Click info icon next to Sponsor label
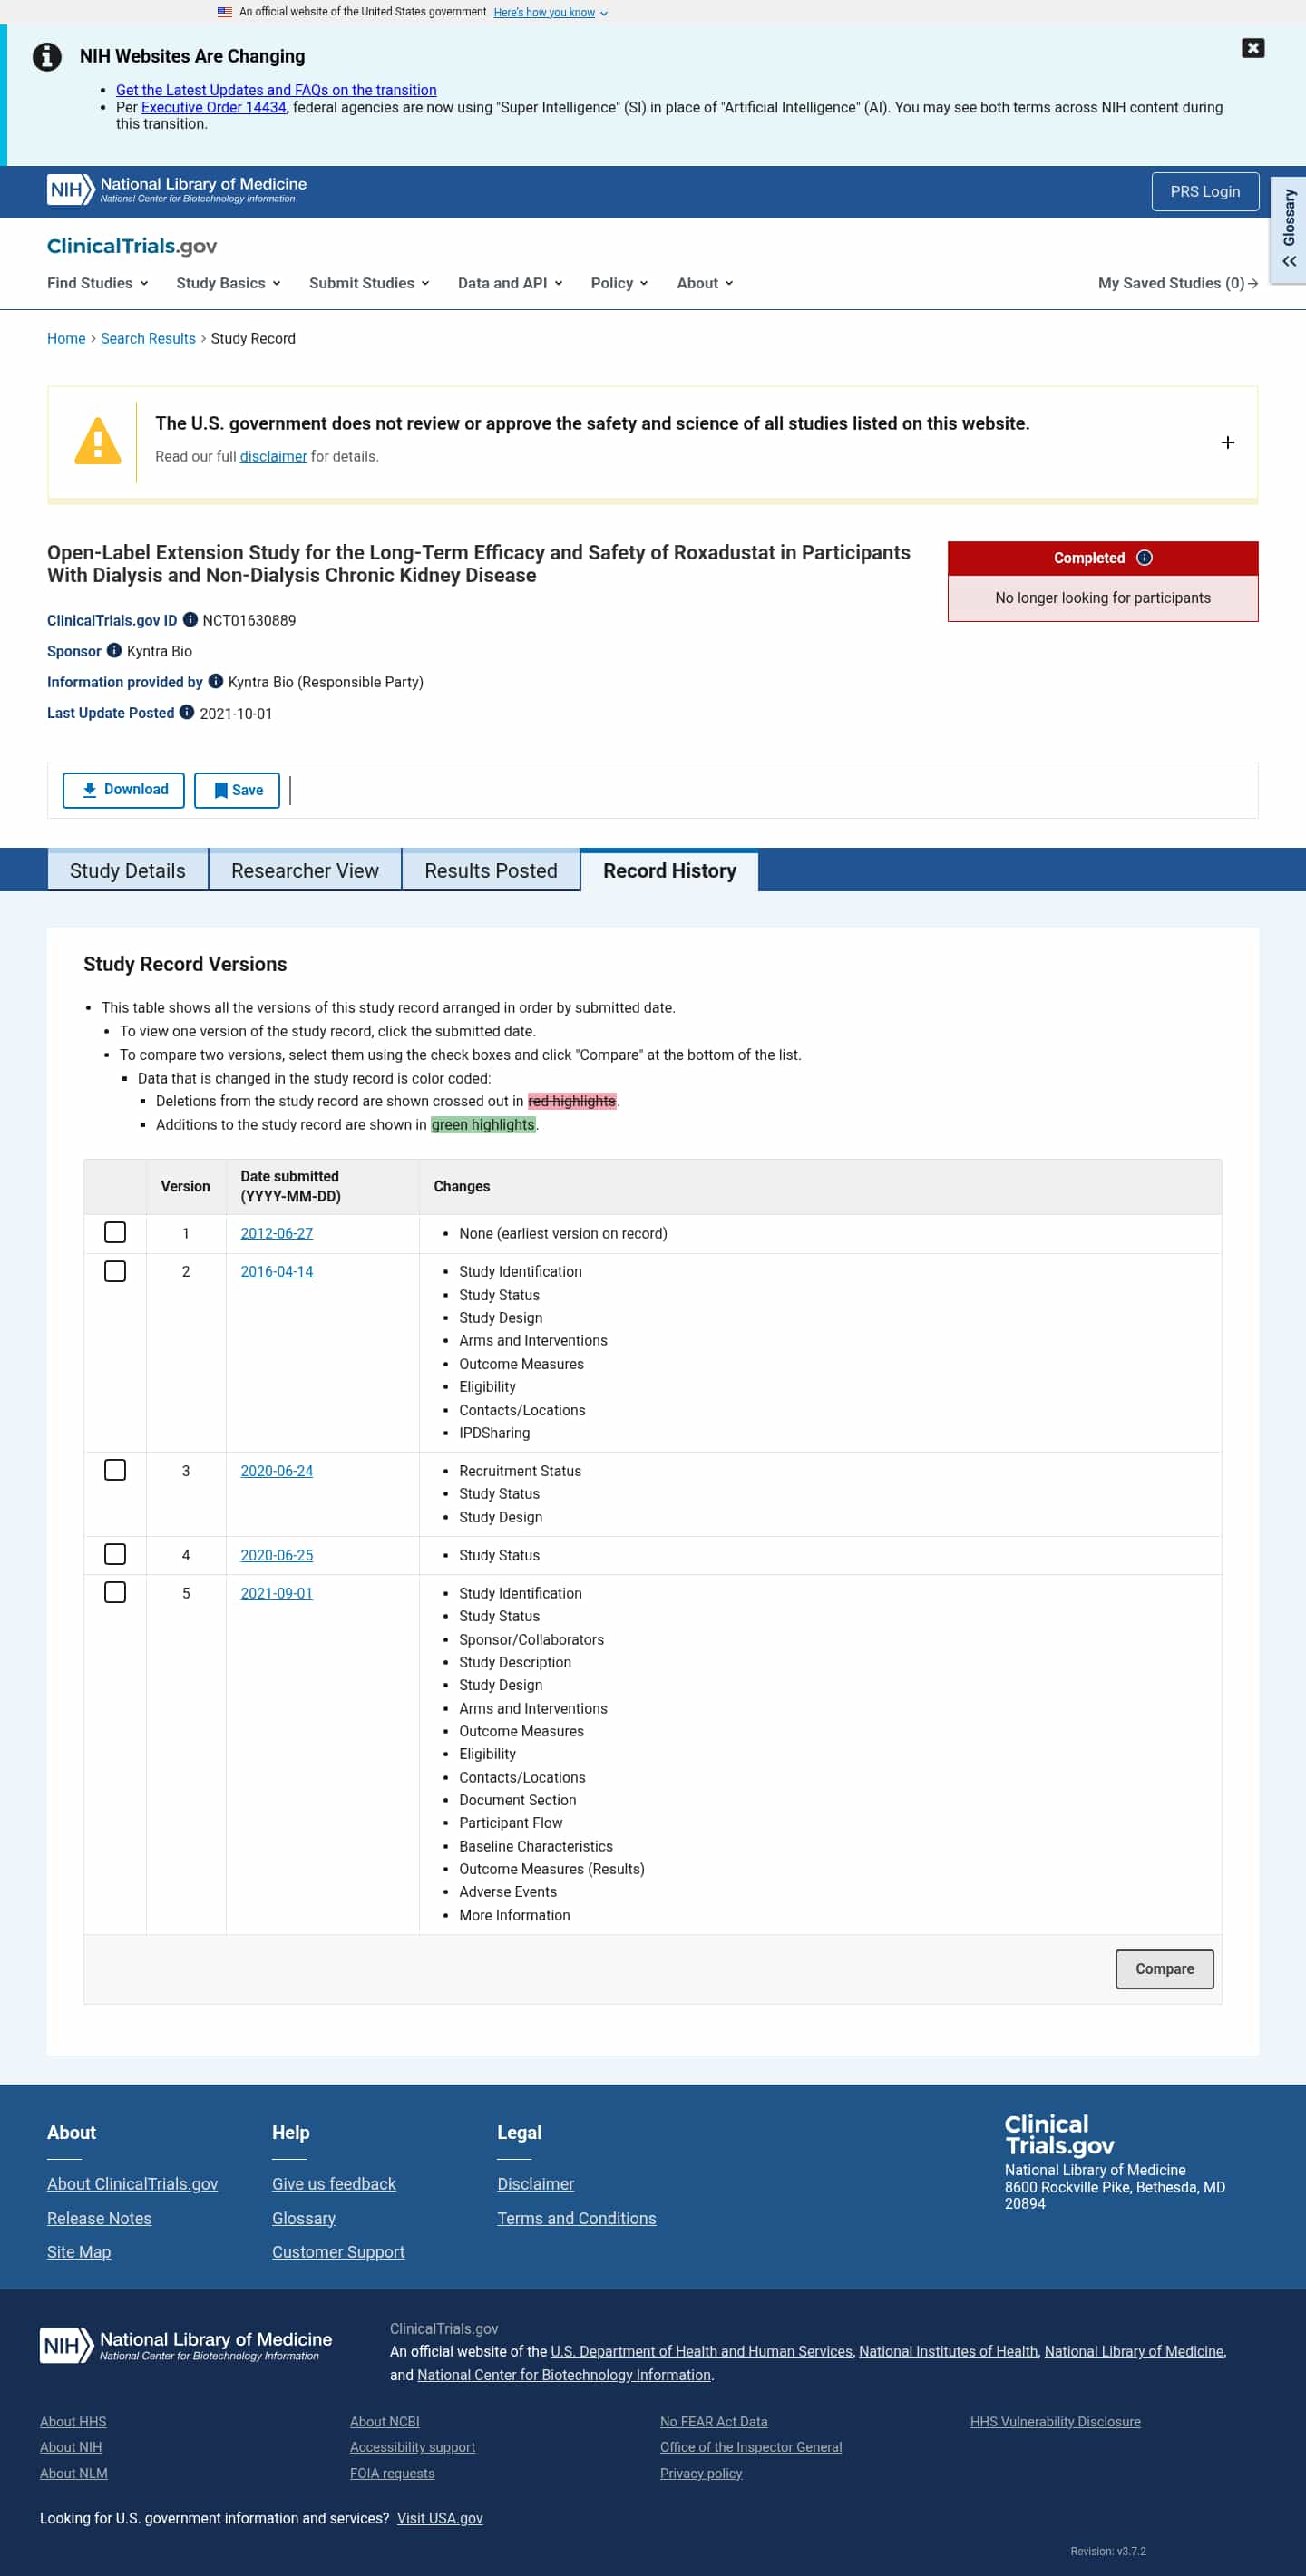 [114, 650]
